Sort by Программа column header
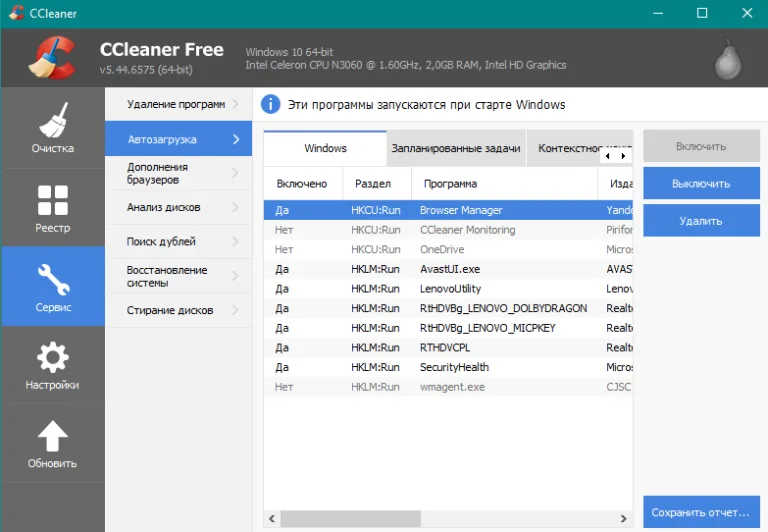Image resolution: width=768 pixels, height=532 pixels. (504, 184)
